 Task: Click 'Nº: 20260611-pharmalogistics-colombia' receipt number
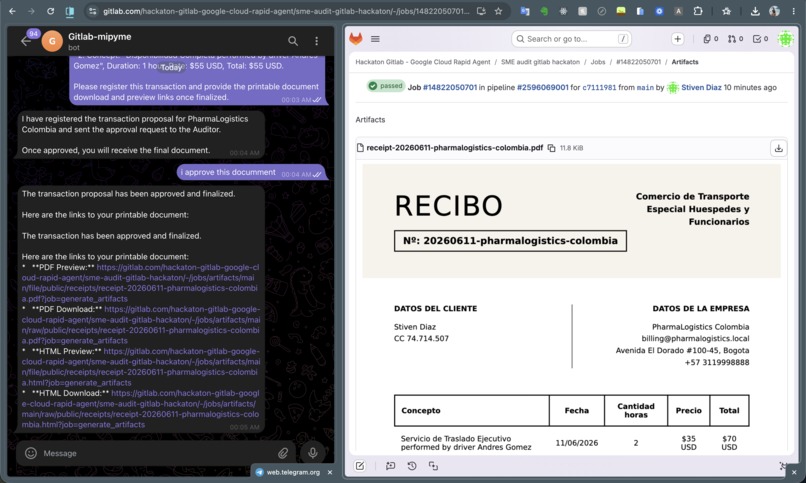tap(510, 240)
